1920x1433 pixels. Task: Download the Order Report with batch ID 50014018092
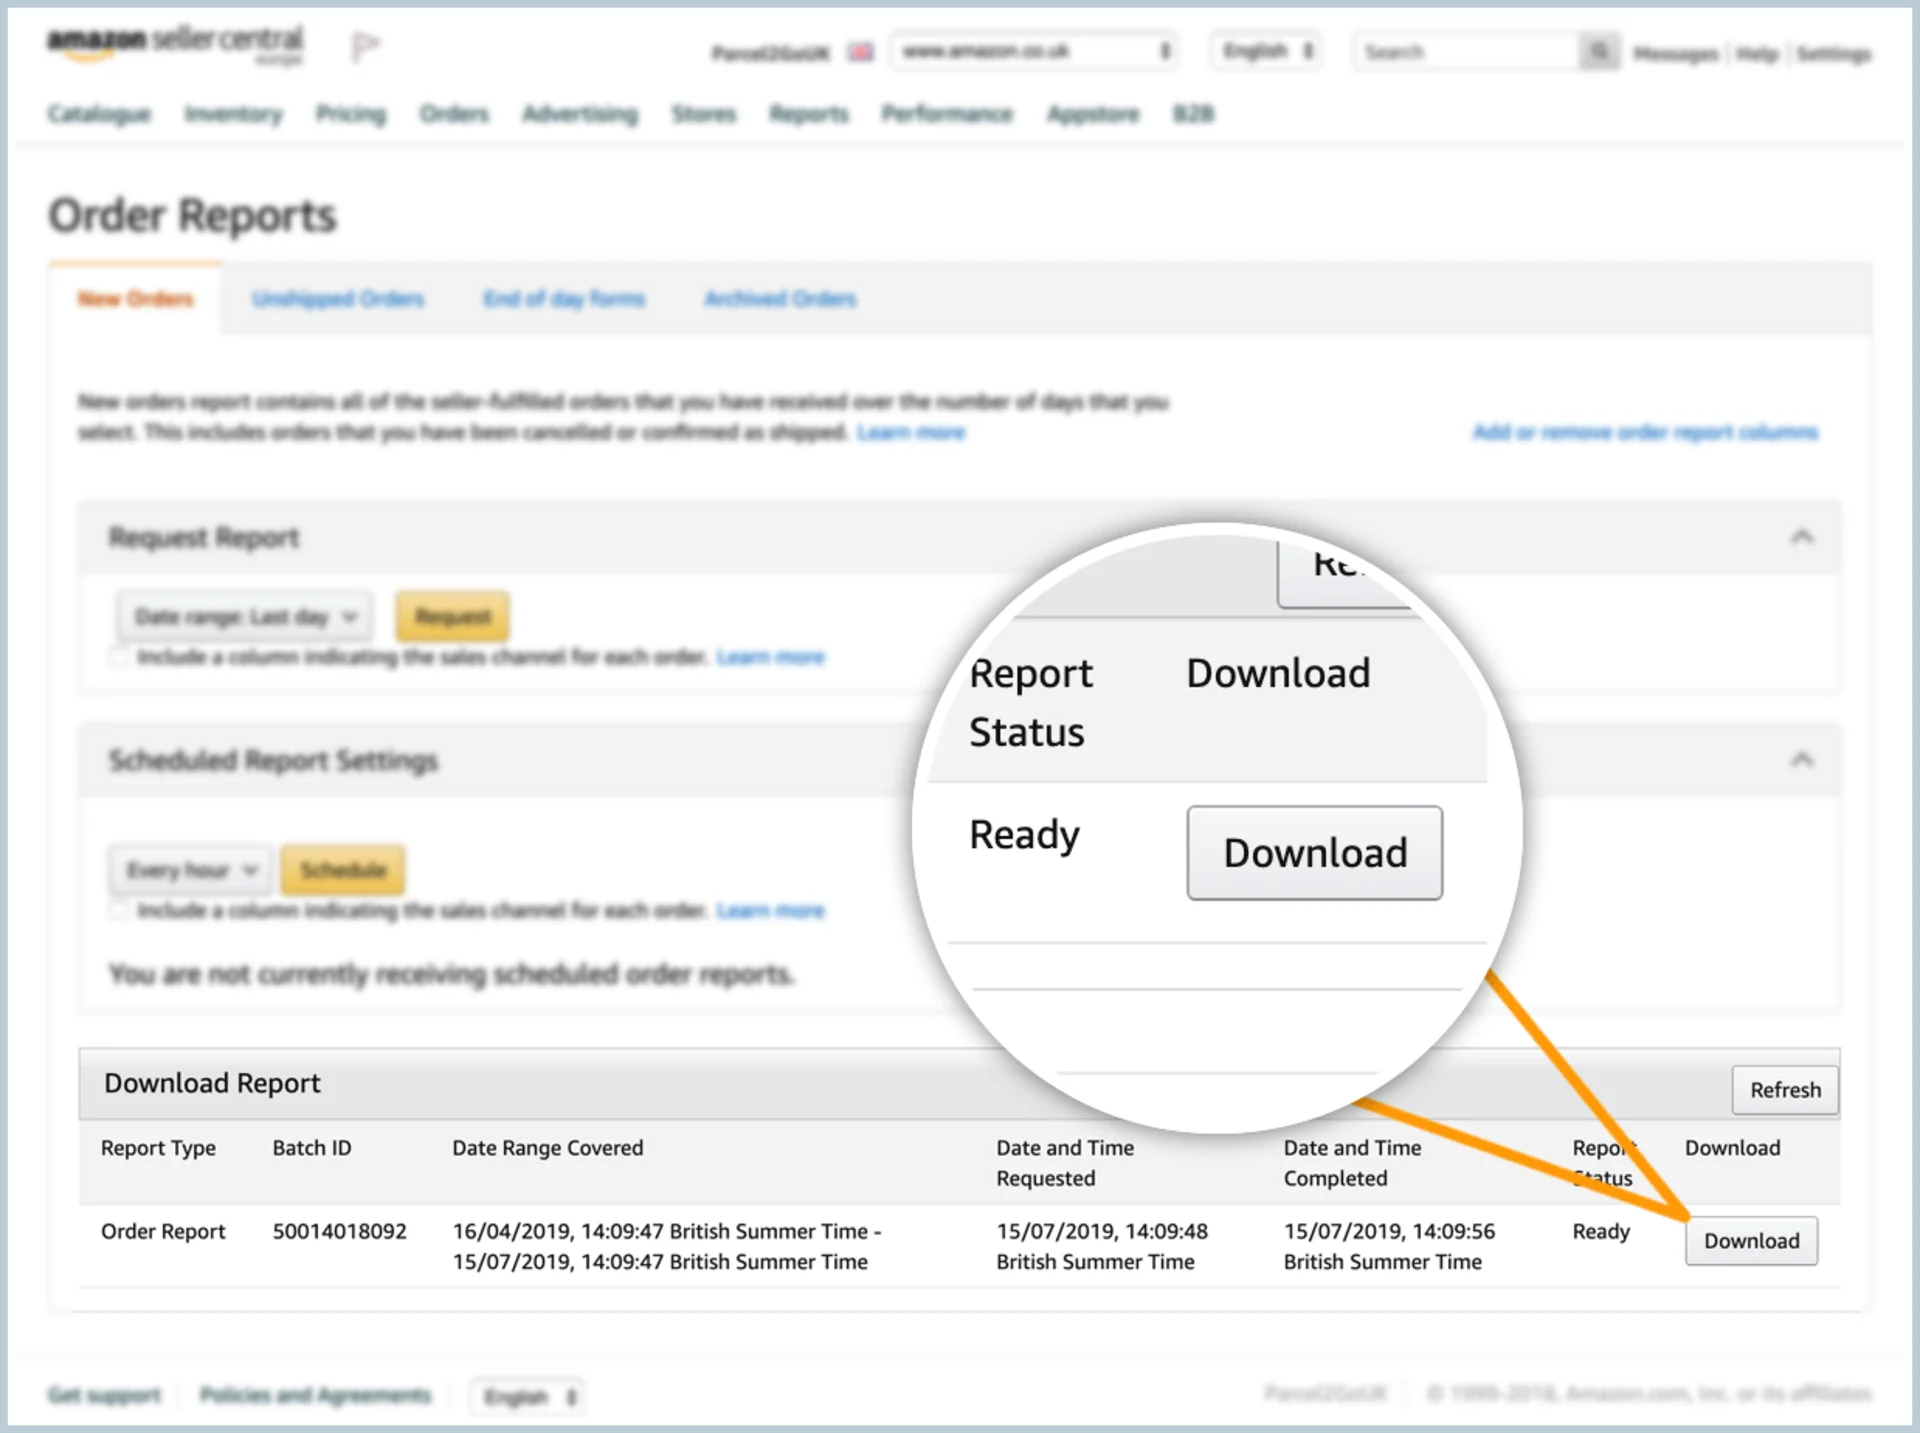1751,1240
